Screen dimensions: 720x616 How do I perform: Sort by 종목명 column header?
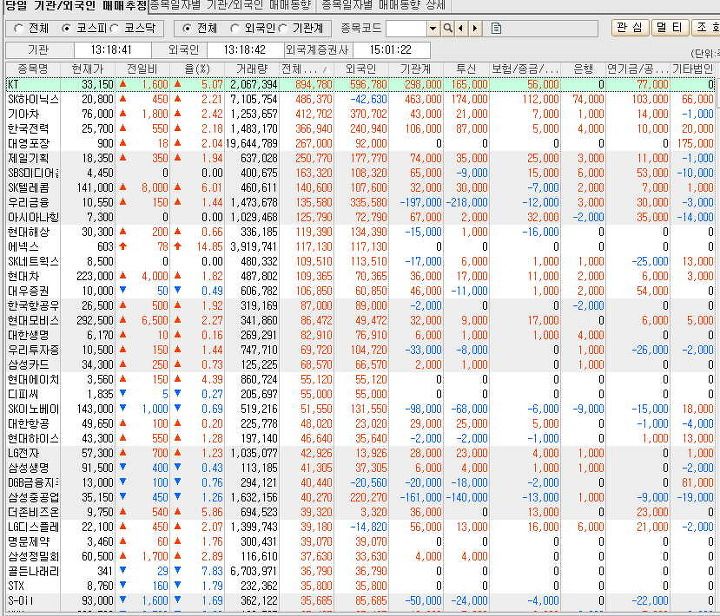coord(32,69)
